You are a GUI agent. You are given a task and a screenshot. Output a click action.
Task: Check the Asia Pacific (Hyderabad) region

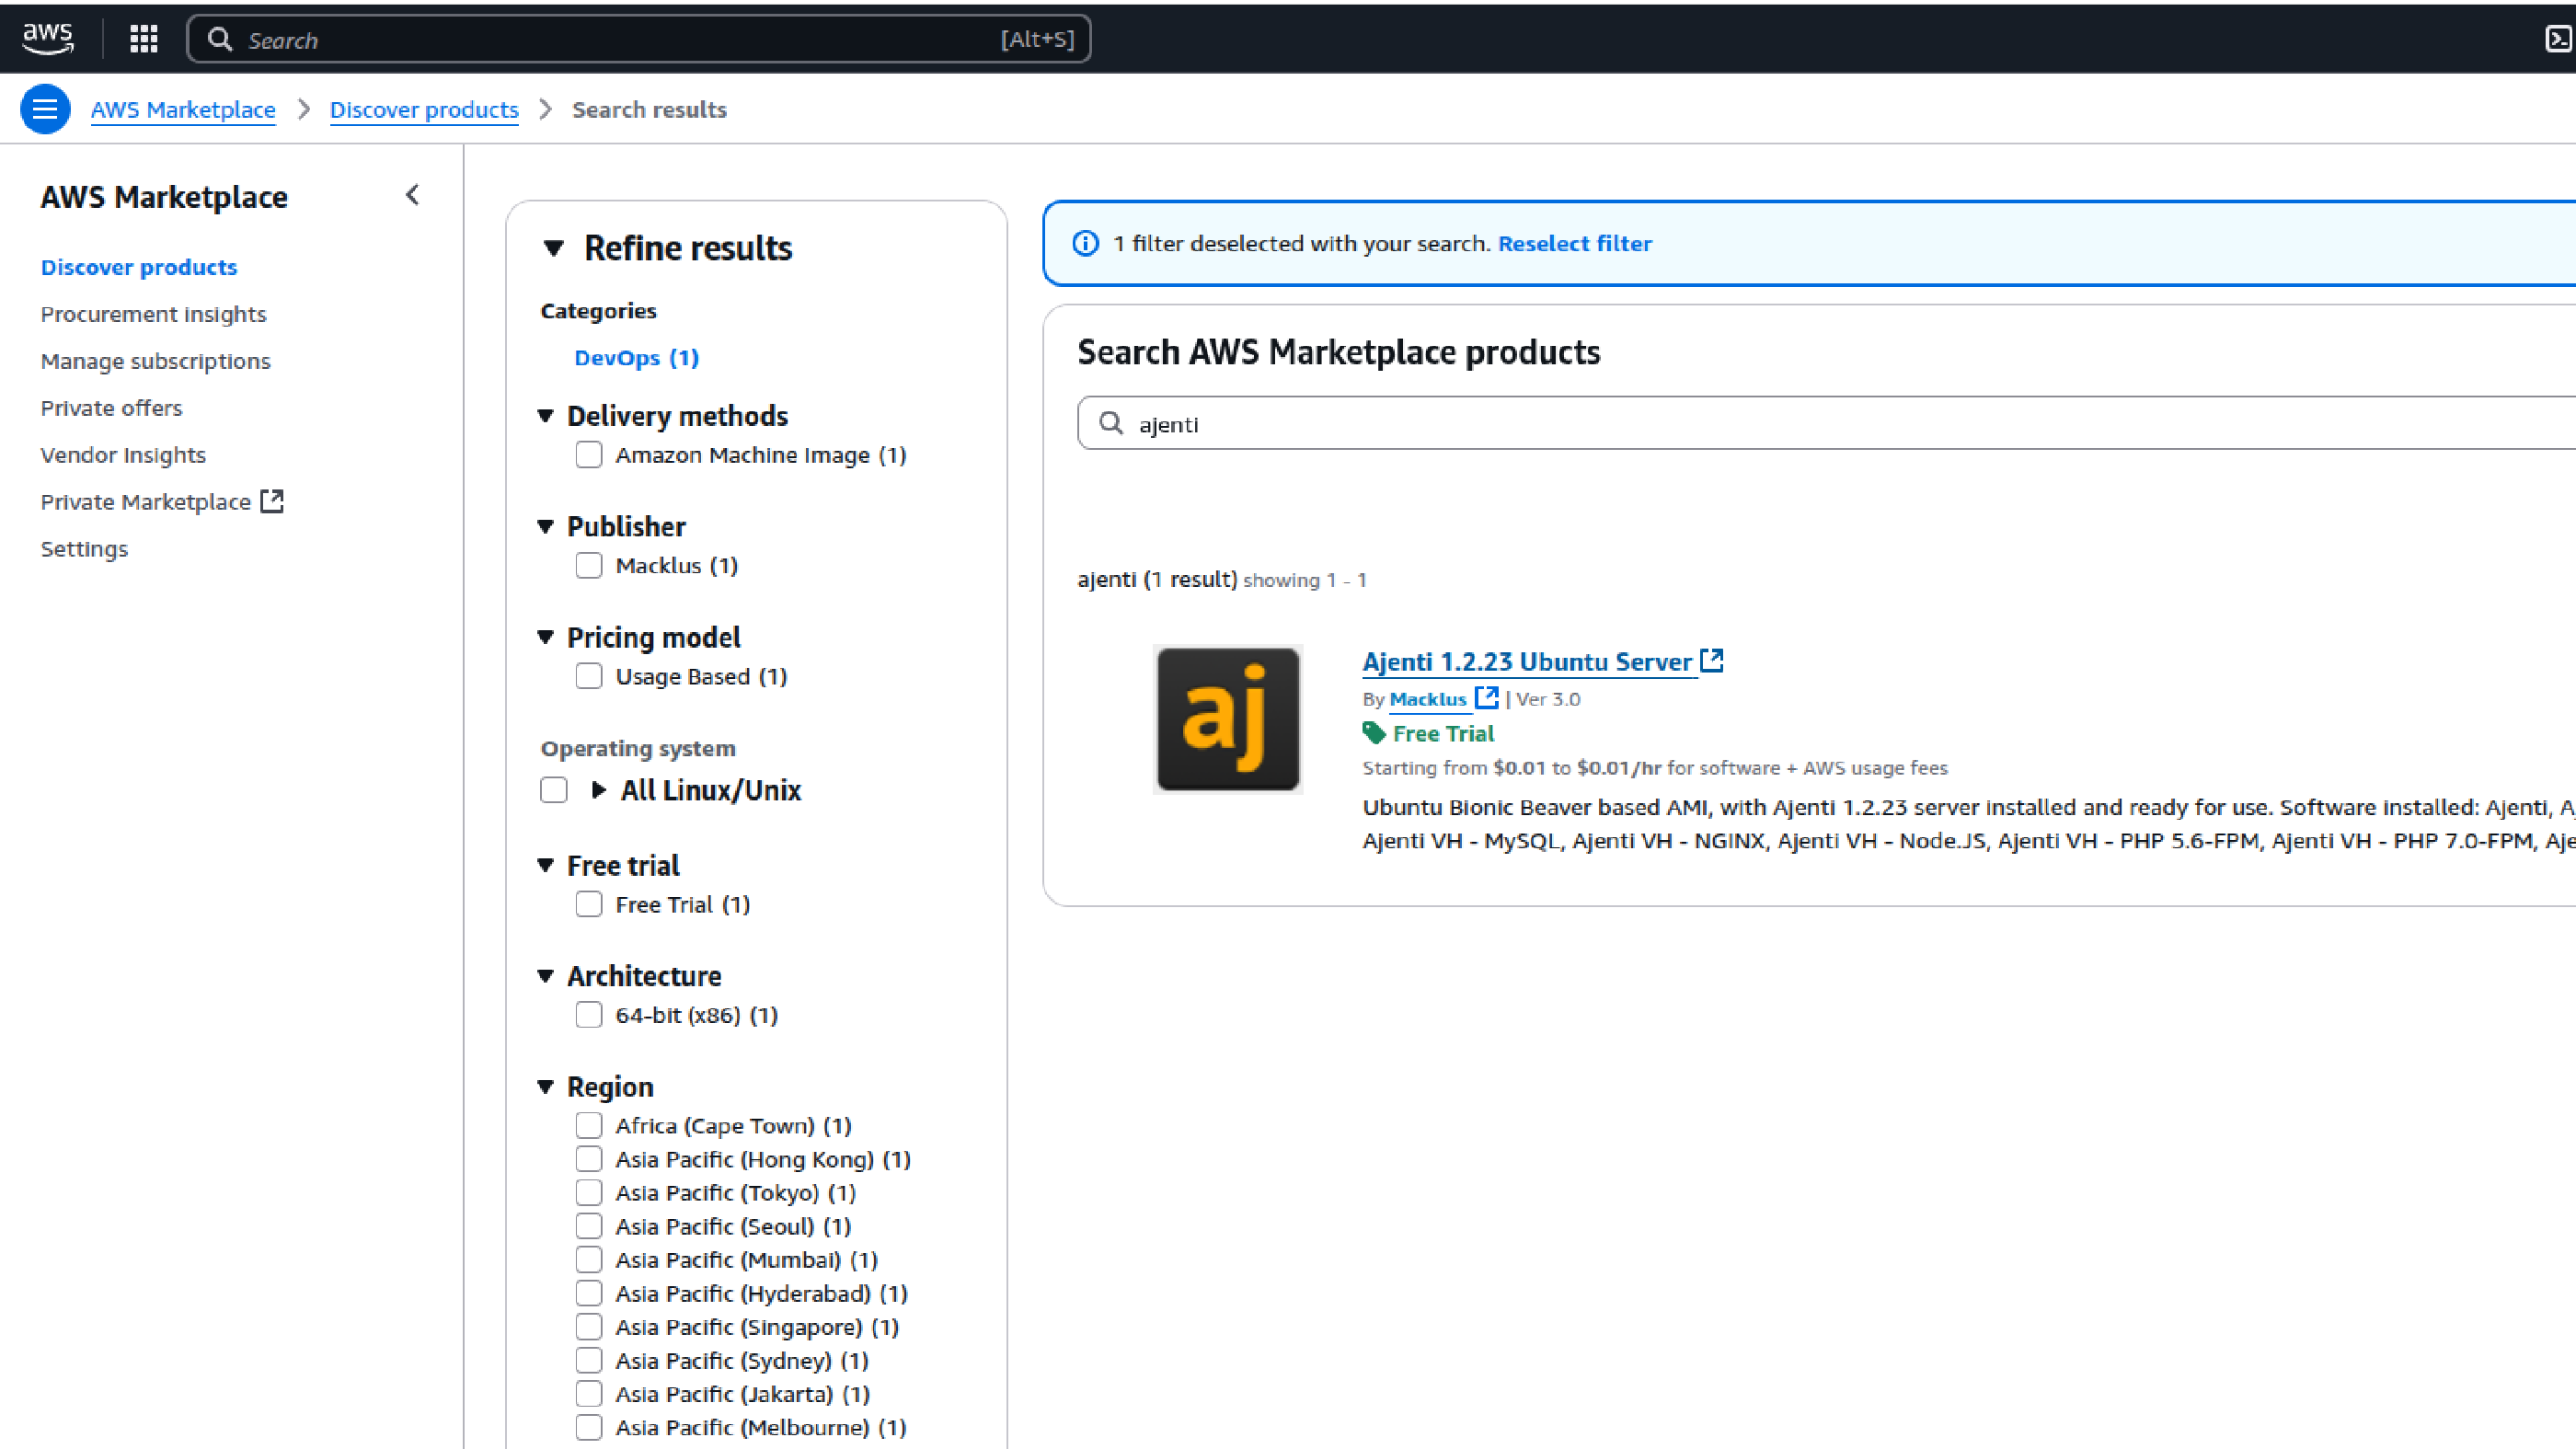coord(589,1293)
